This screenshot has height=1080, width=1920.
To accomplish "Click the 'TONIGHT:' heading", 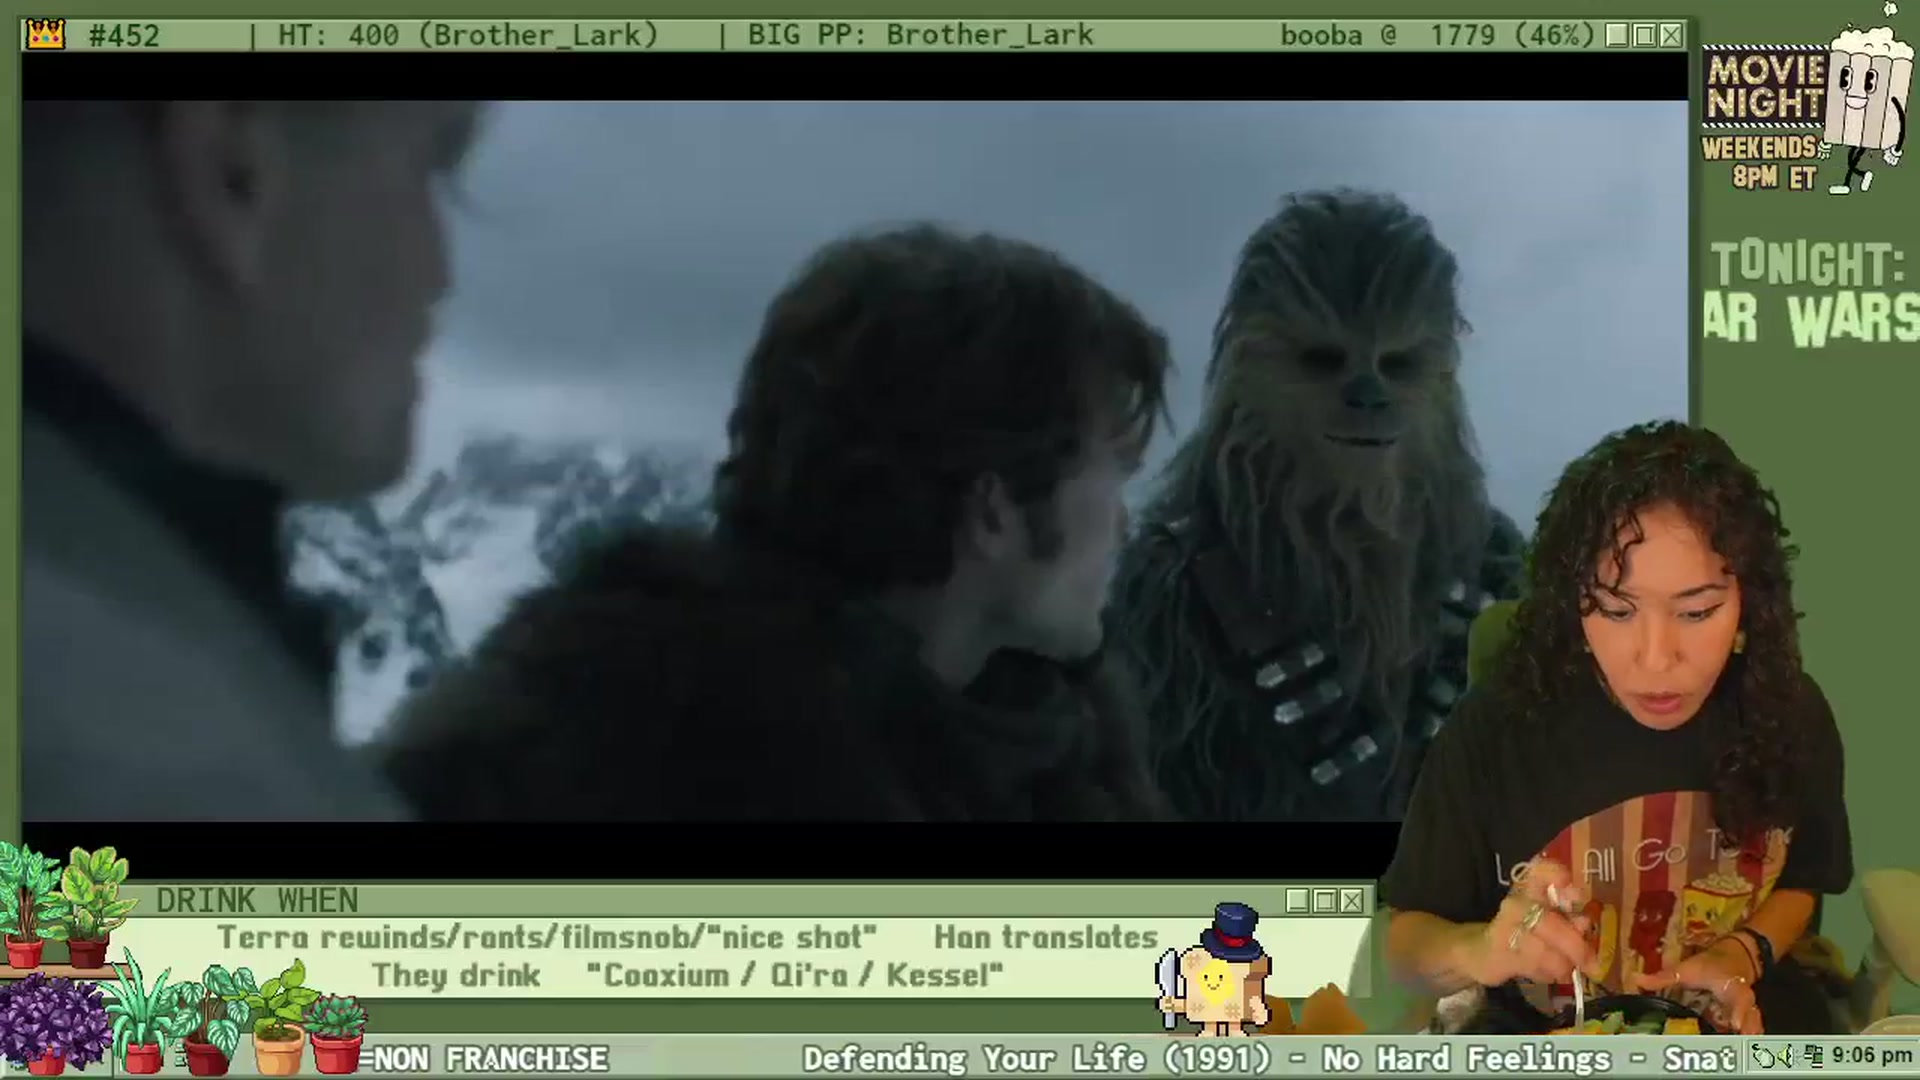I will coord(1808,264).
